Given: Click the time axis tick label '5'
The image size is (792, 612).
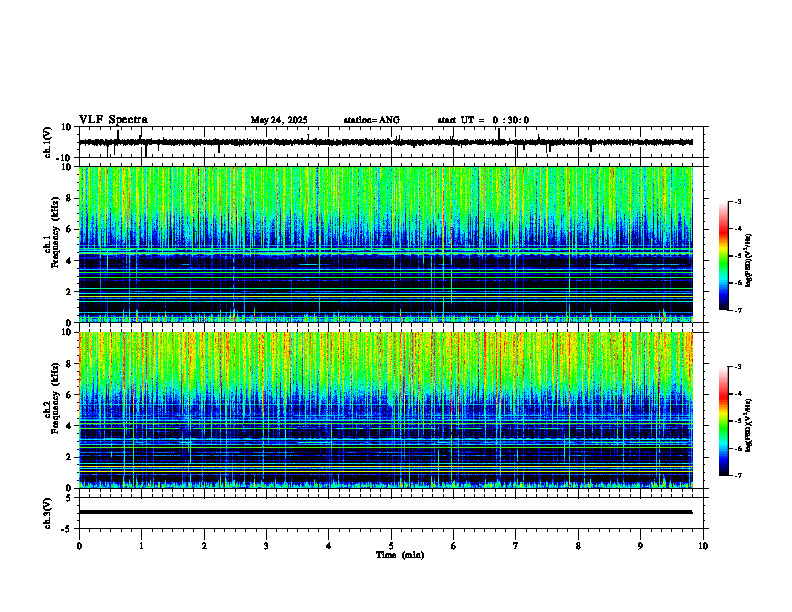Looking at the screenshot, I should coord(391,546).
